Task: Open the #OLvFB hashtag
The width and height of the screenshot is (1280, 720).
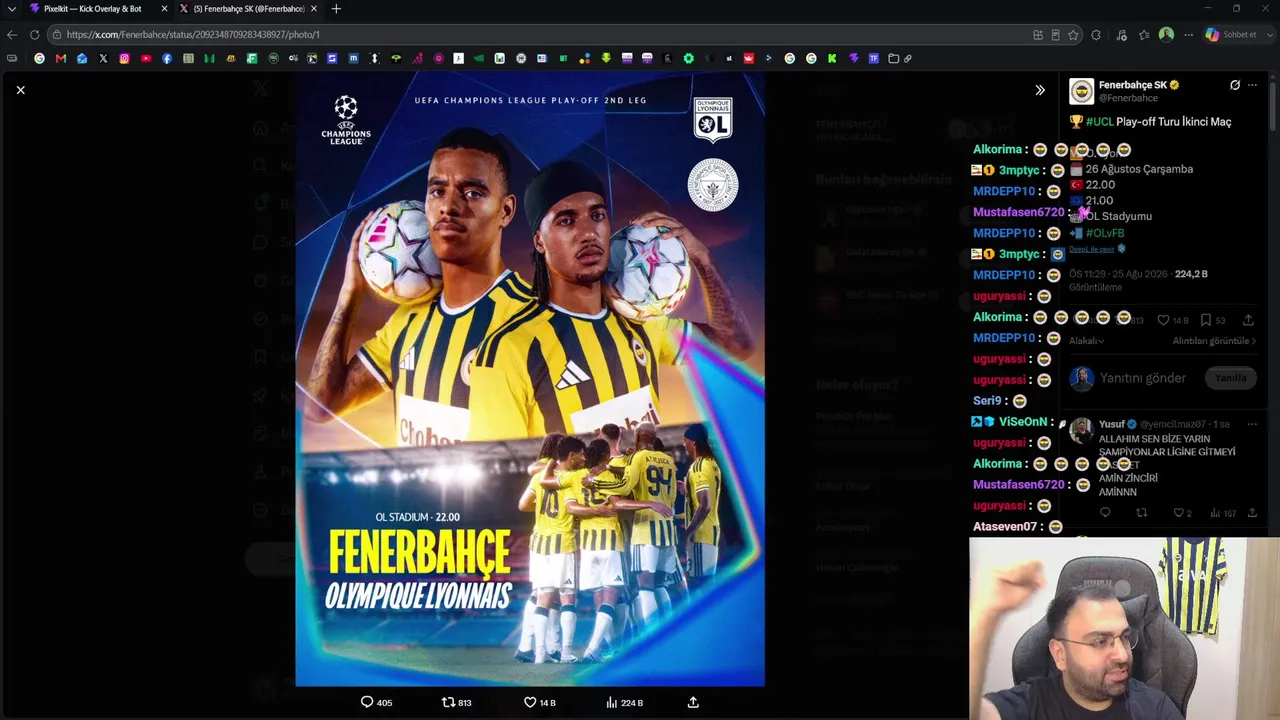Action: pyautogui.click(x=1105, y=233)
